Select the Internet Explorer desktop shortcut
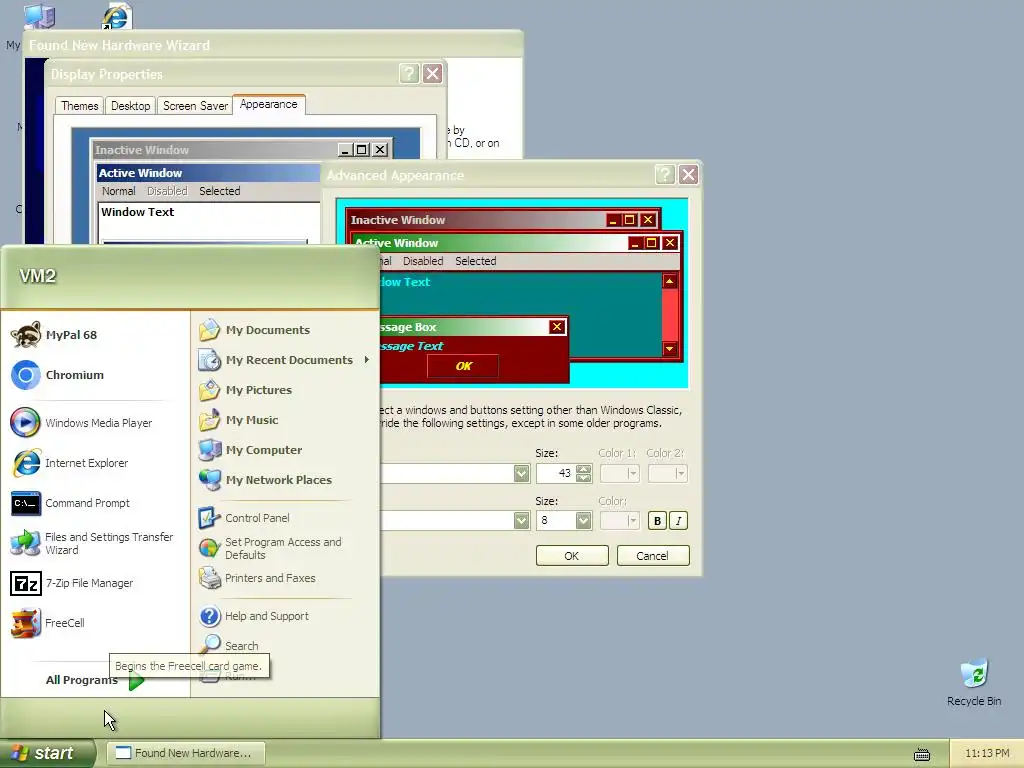 117,16
